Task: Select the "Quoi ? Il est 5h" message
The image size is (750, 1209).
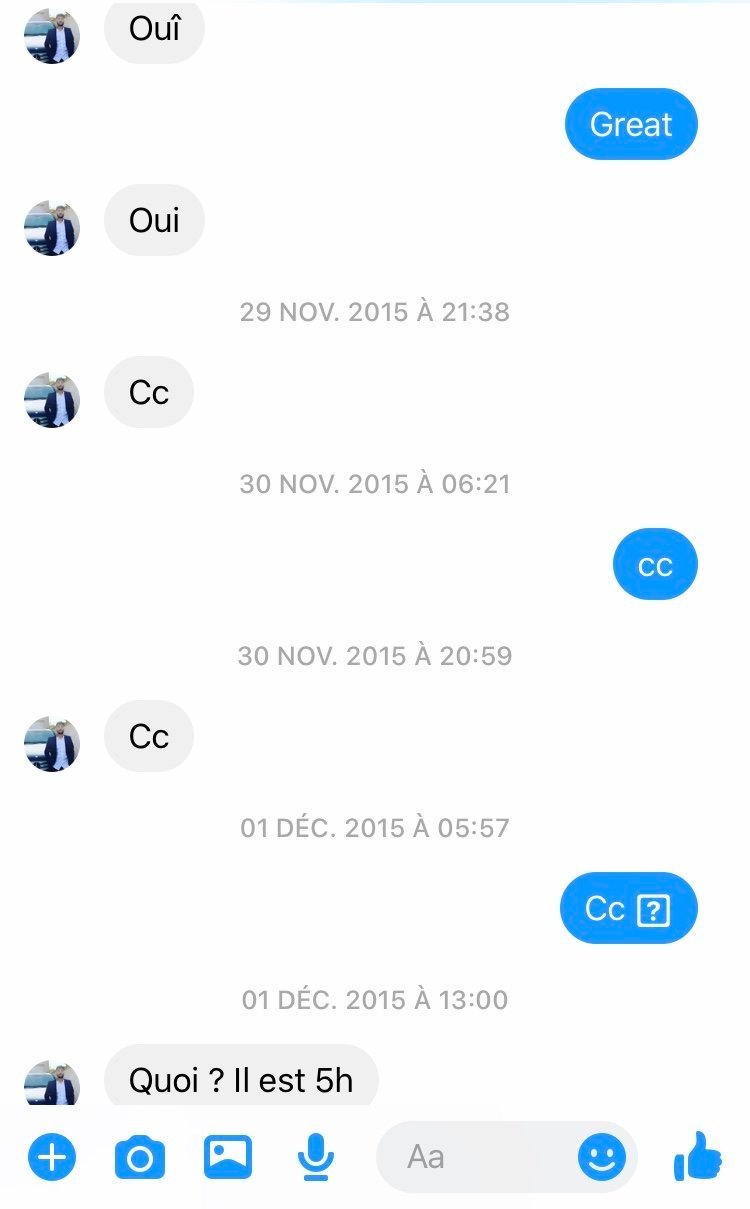Action: [241, 1076]
